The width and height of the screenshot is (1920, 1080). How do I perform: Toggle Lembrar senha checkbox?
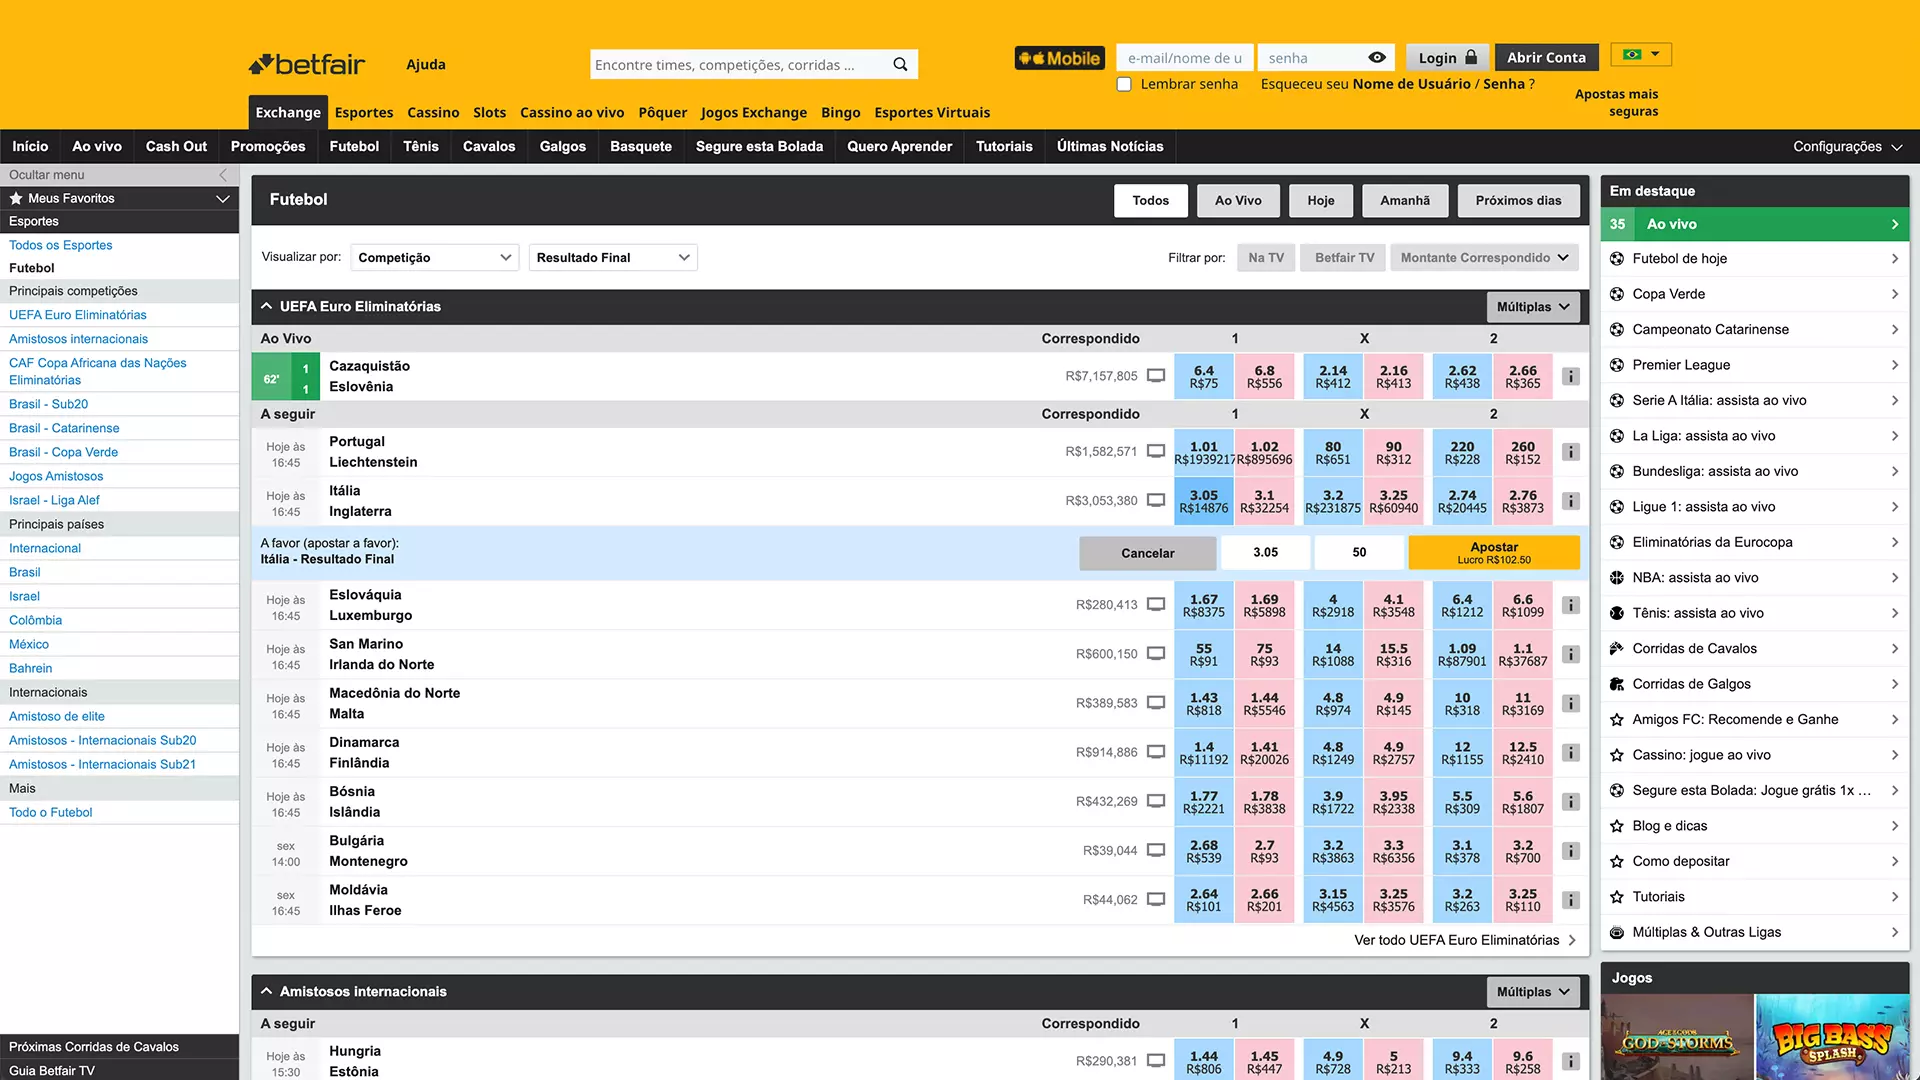tap(1124, 84)
